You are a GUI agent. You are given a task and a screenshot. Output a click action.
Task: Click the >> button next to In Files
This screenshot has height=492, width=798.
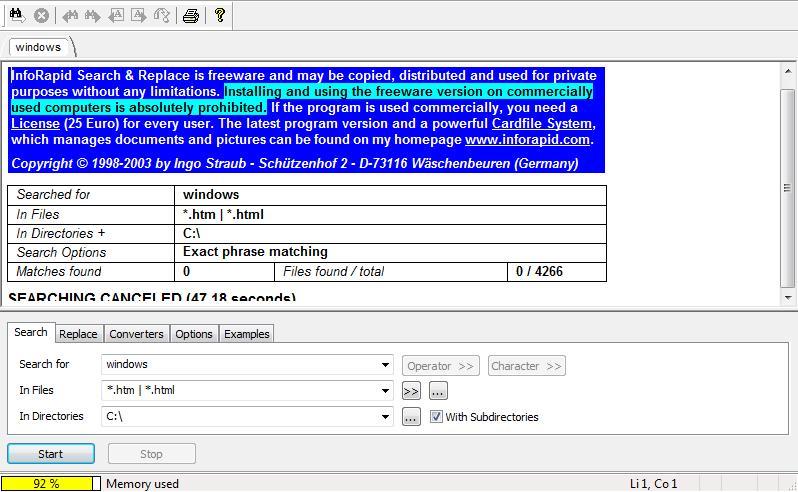(x=411, y=391)
